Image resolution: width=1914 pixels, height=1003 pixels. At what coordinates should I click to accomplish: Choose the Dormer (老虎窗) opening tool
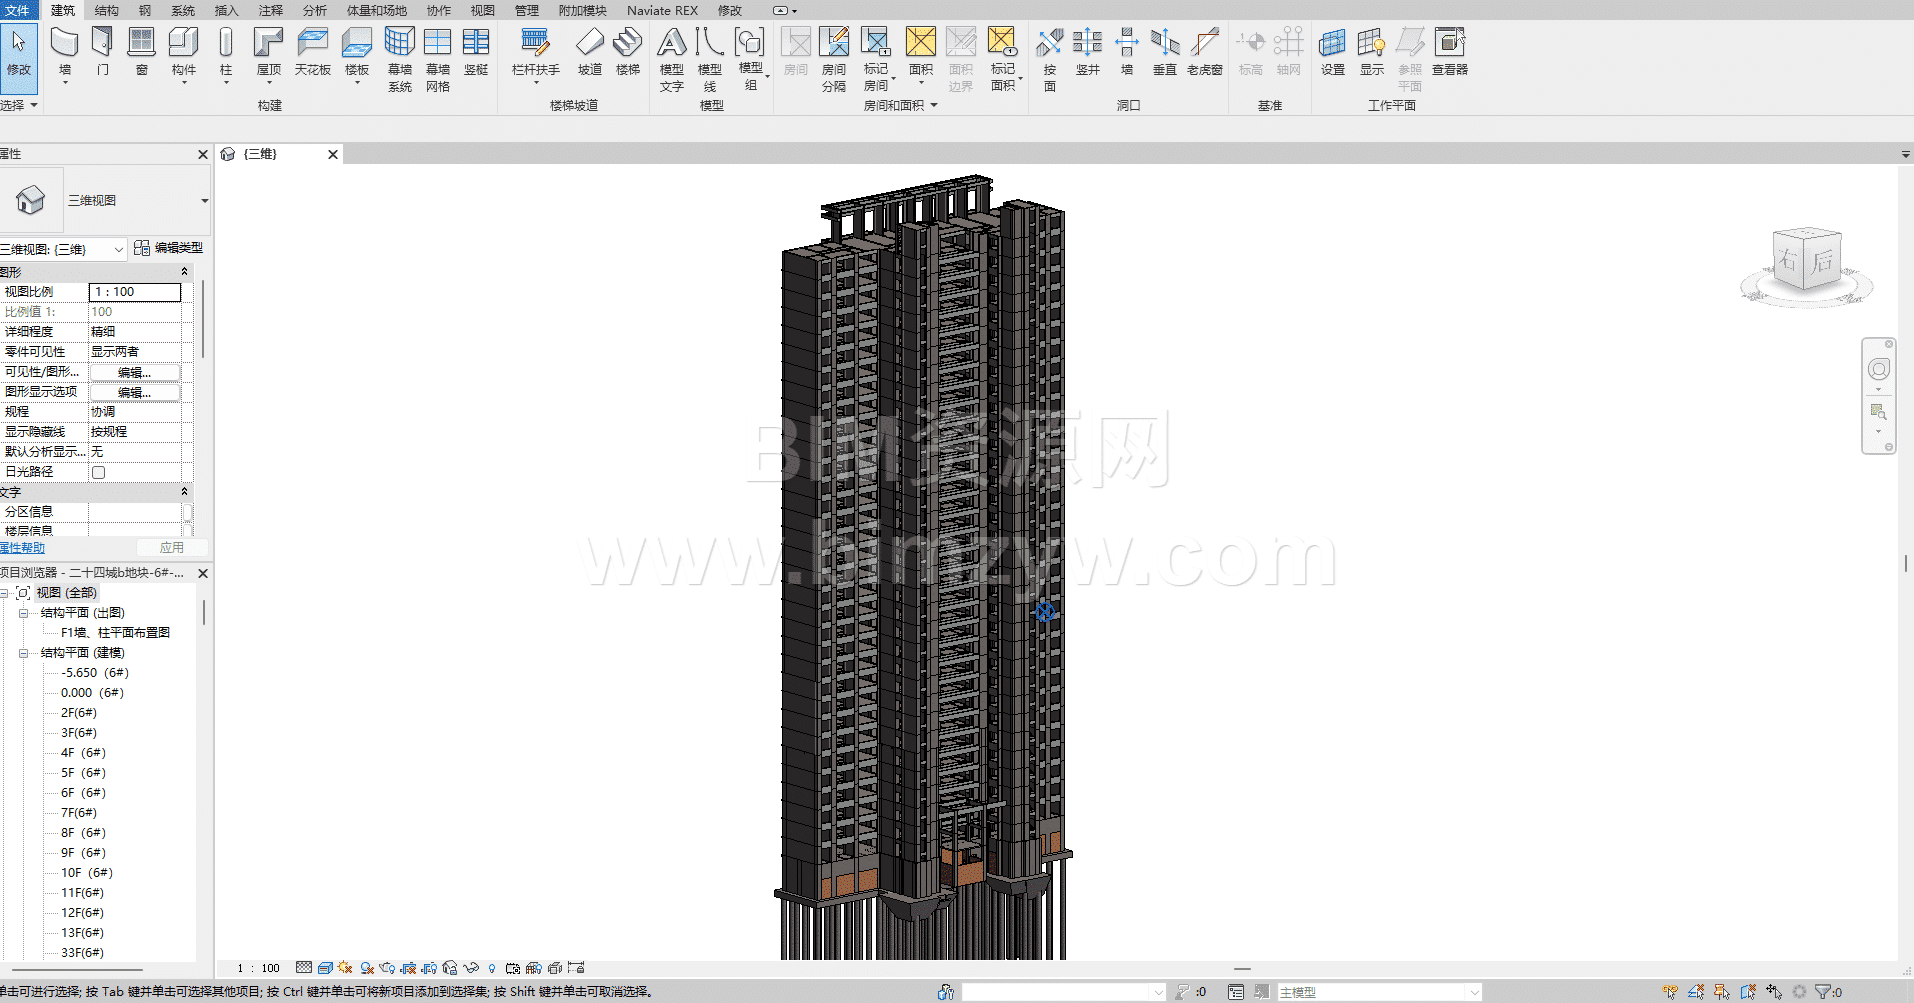[x=1205, y=52]
